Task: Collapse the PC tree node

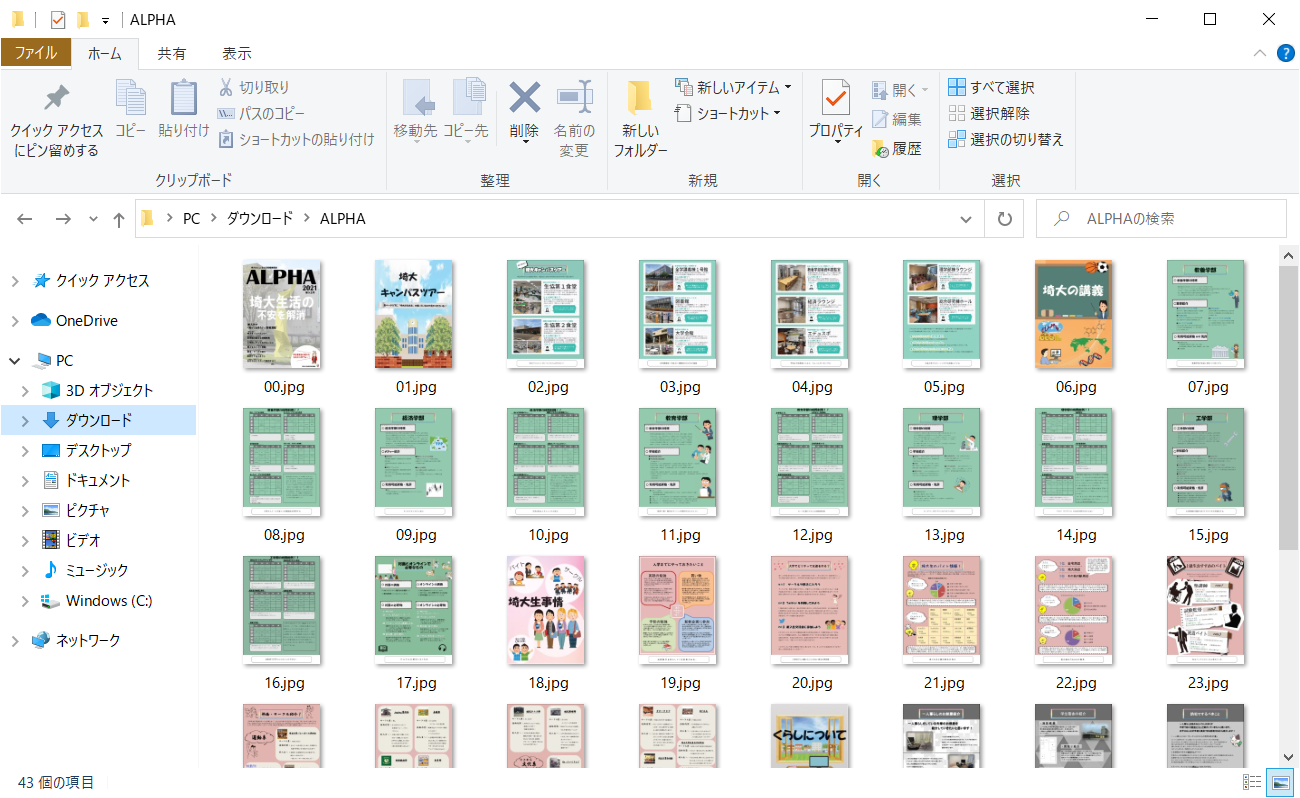Action: [15, 360]
